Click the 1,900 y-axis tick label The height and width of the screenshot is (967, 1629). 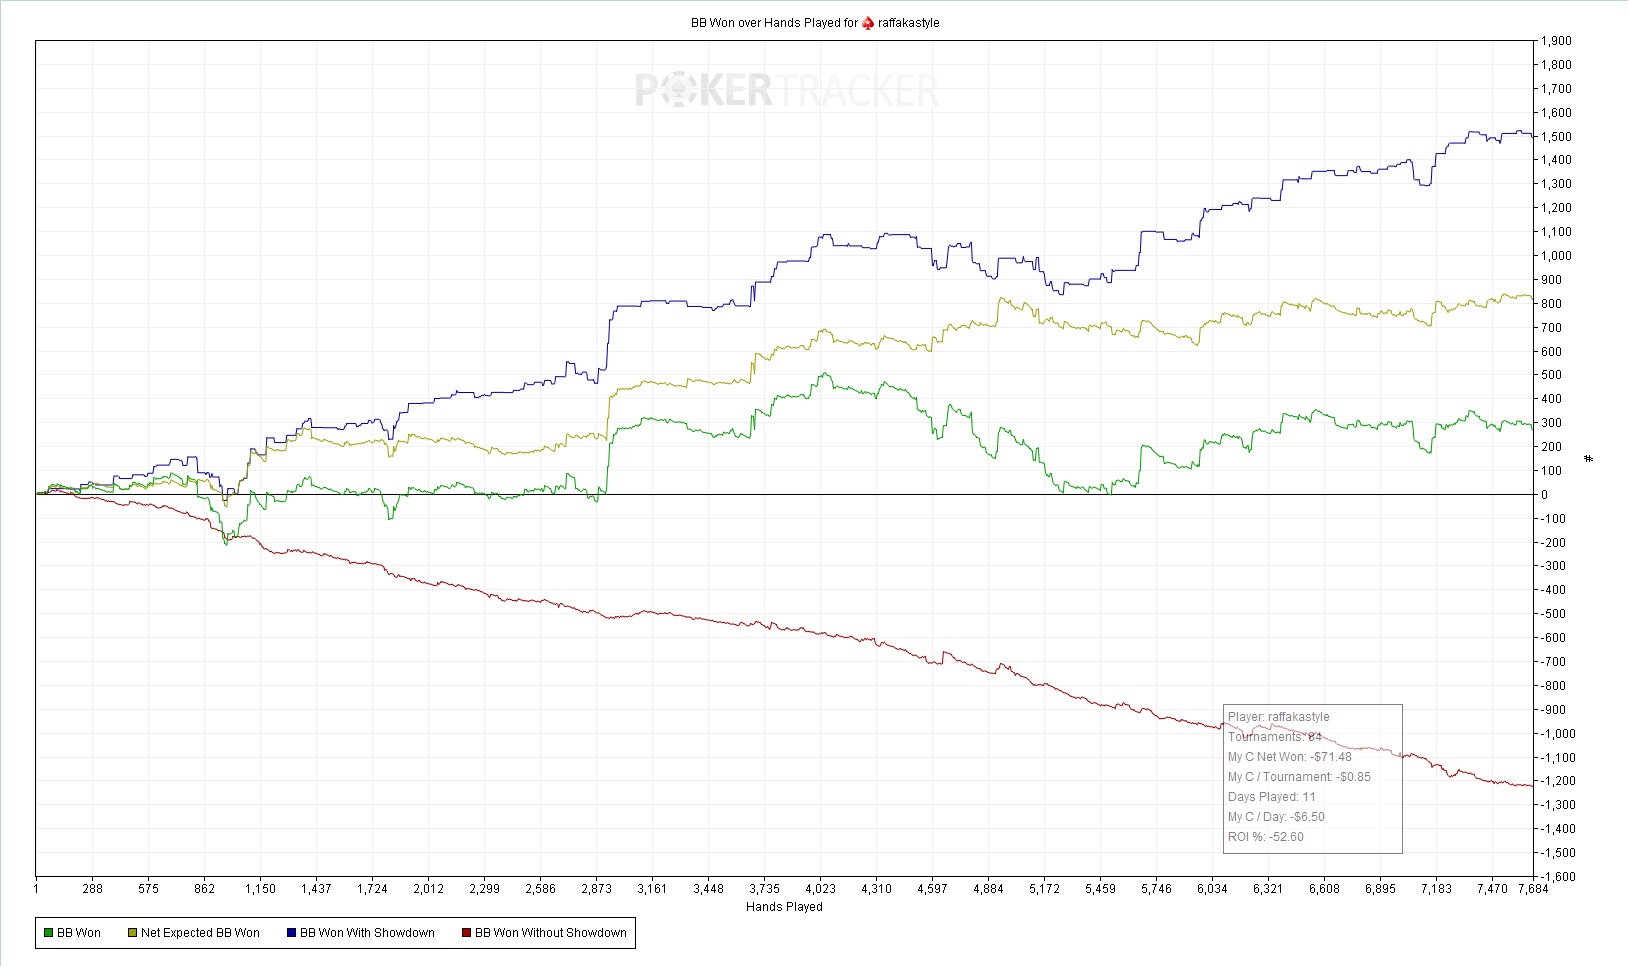[1556, 41]
